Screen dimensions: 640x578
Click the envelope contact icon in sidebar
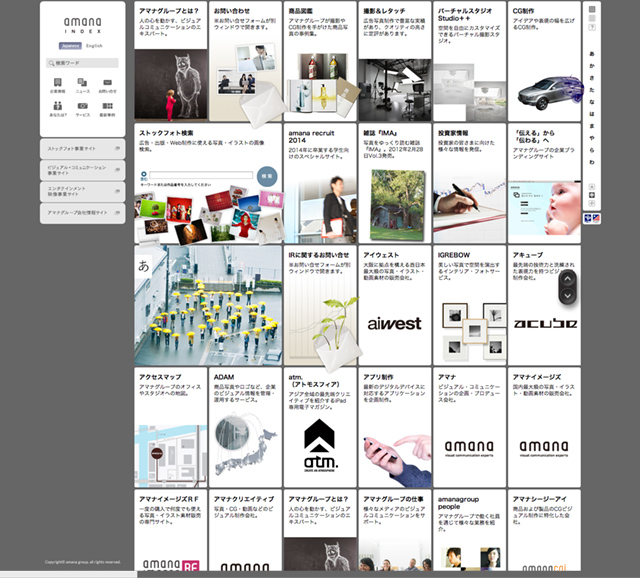click(107, 83)
